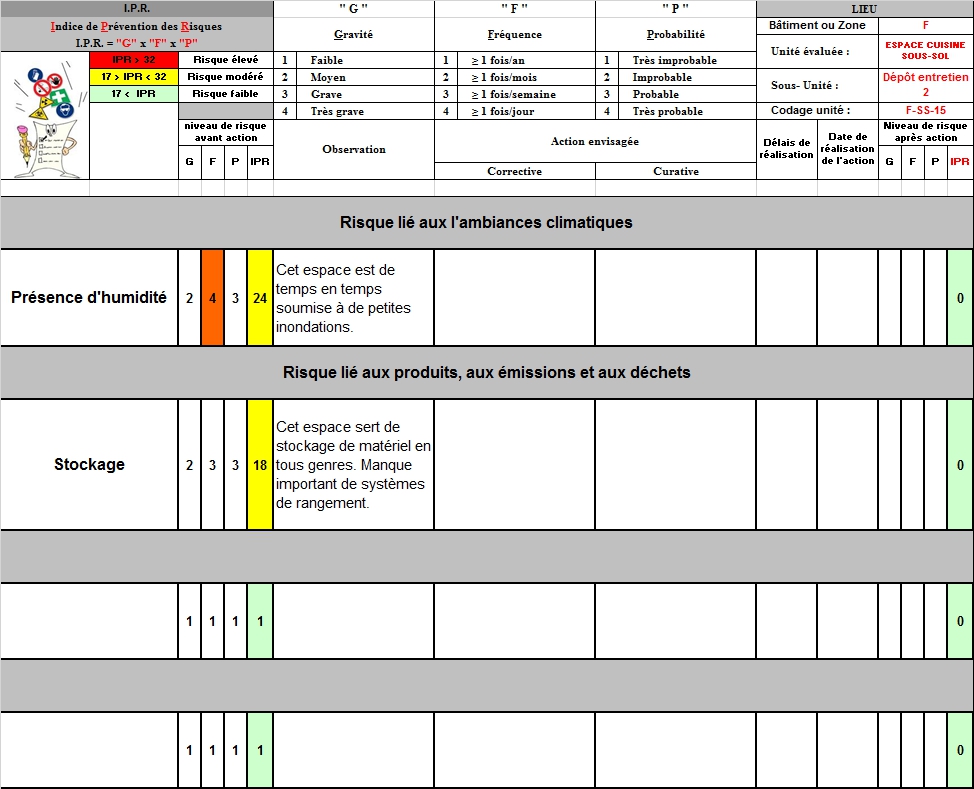The height and width of the screenshot is (789, 974).
Task: Select the 'Stockage' row label
Action: coord(89,465)
